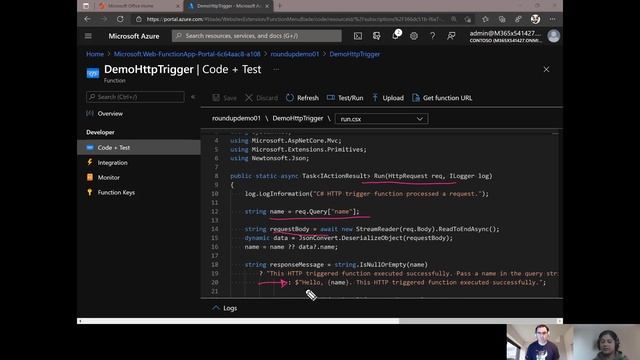Get the function URL

coord(442,98)
